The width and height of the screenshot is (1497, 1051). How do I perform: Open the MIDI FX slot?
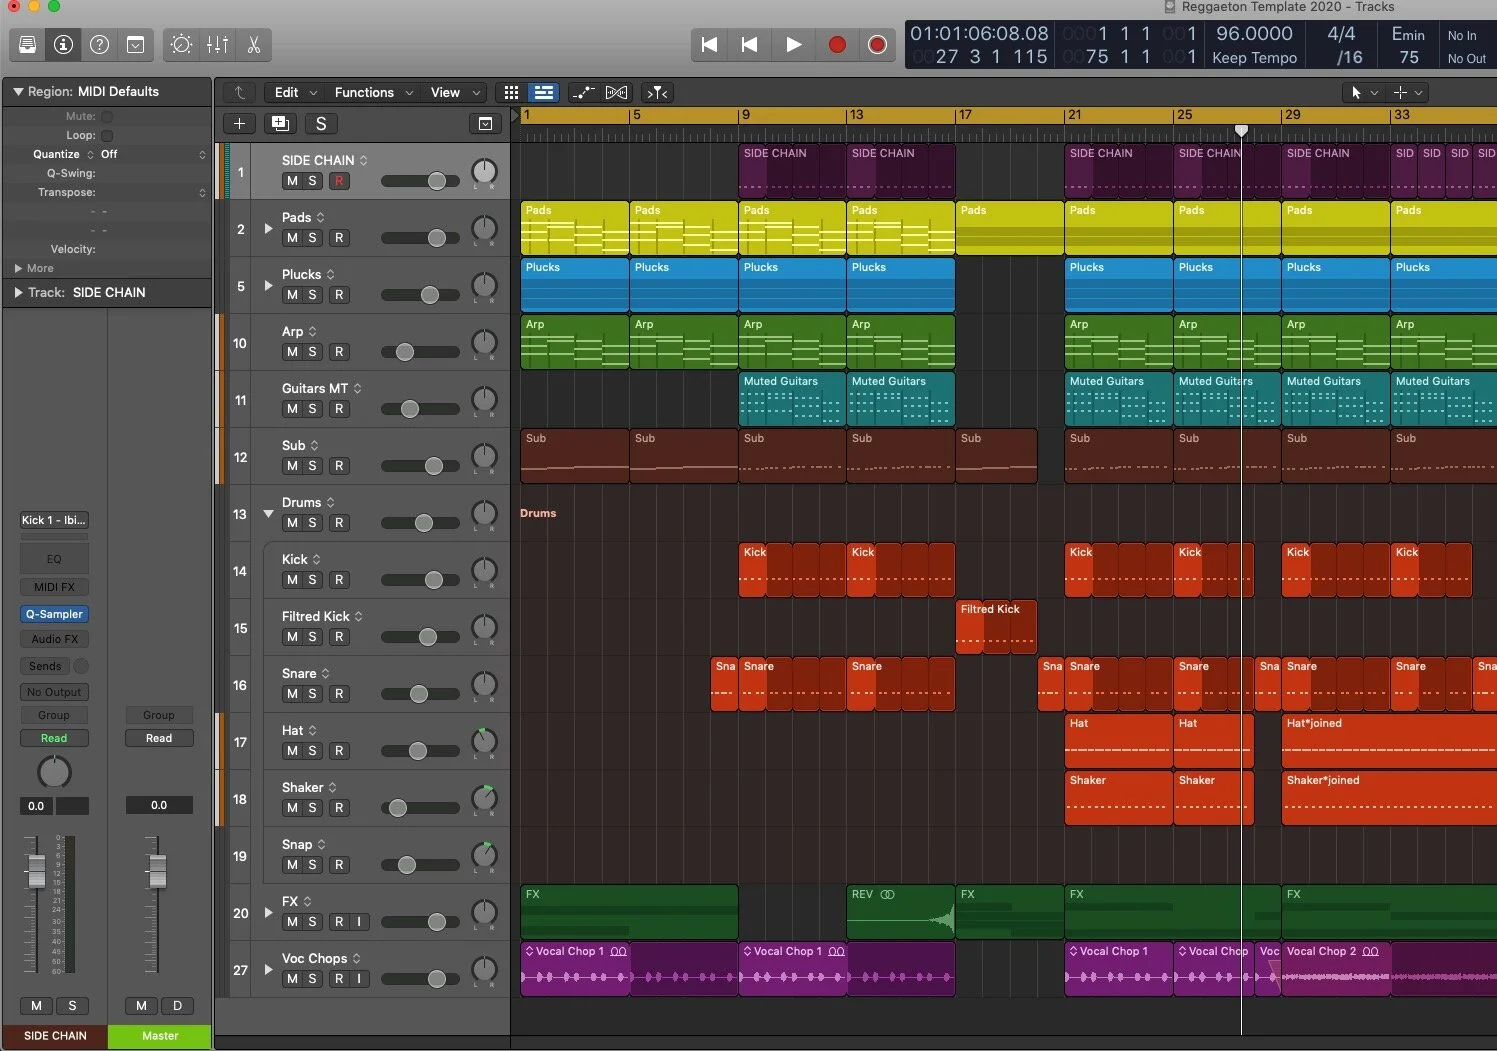coord(54,587)
